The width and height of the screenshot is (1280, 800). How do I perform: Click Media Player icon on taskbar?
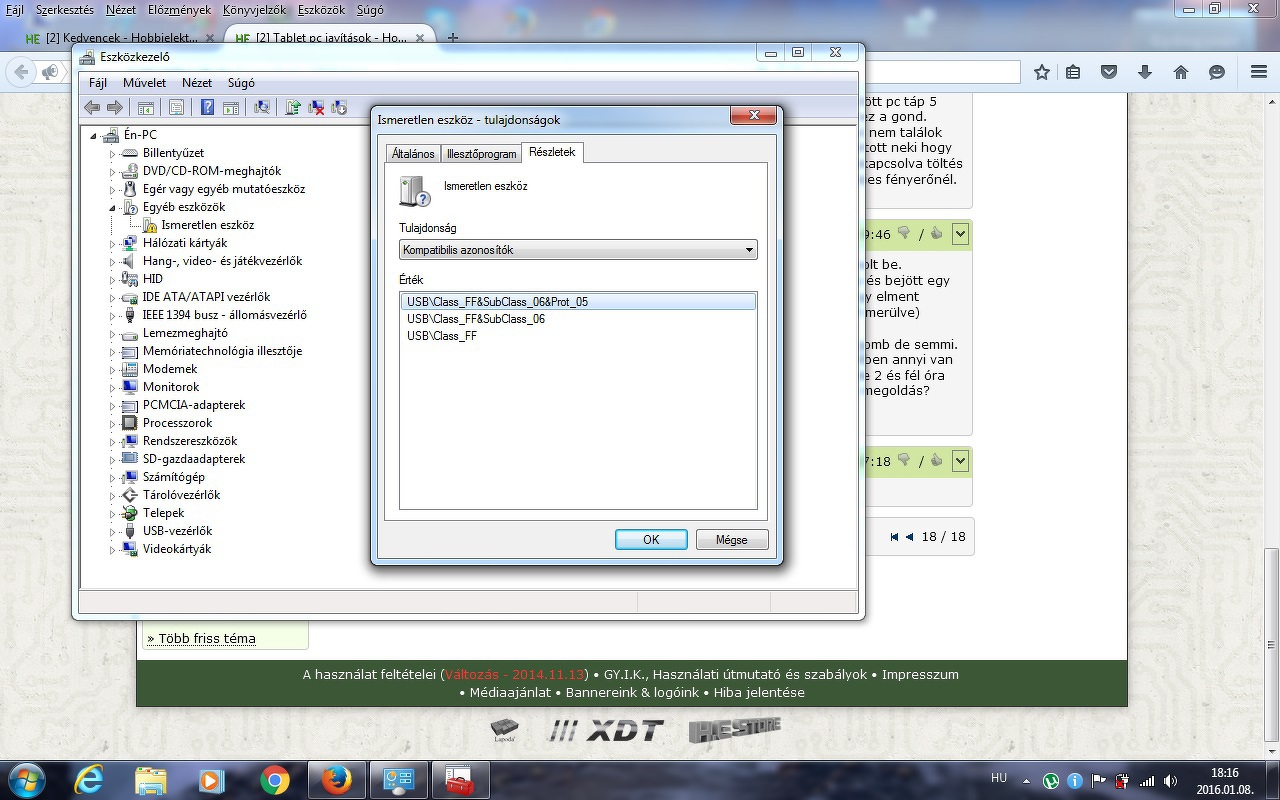coord(212,780)
